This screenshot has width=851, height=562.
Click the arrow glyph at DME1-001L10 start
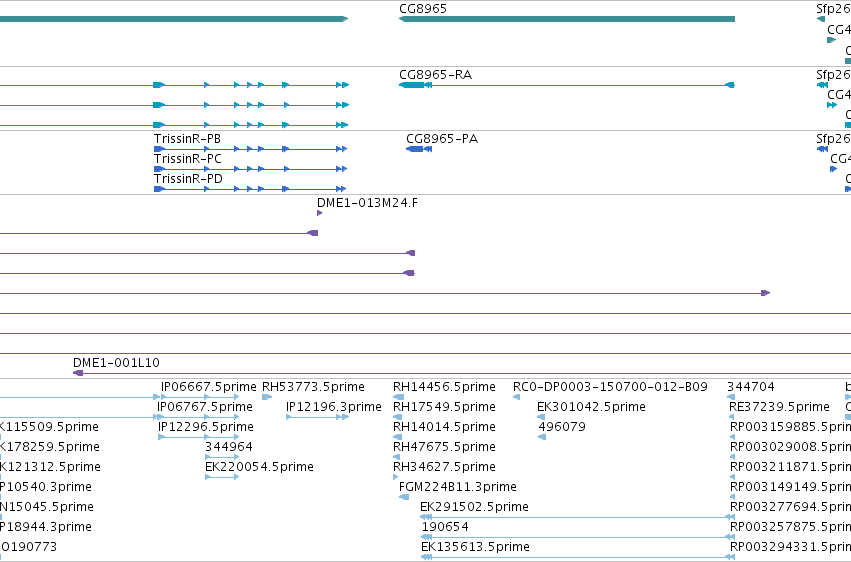coord(78,373)
